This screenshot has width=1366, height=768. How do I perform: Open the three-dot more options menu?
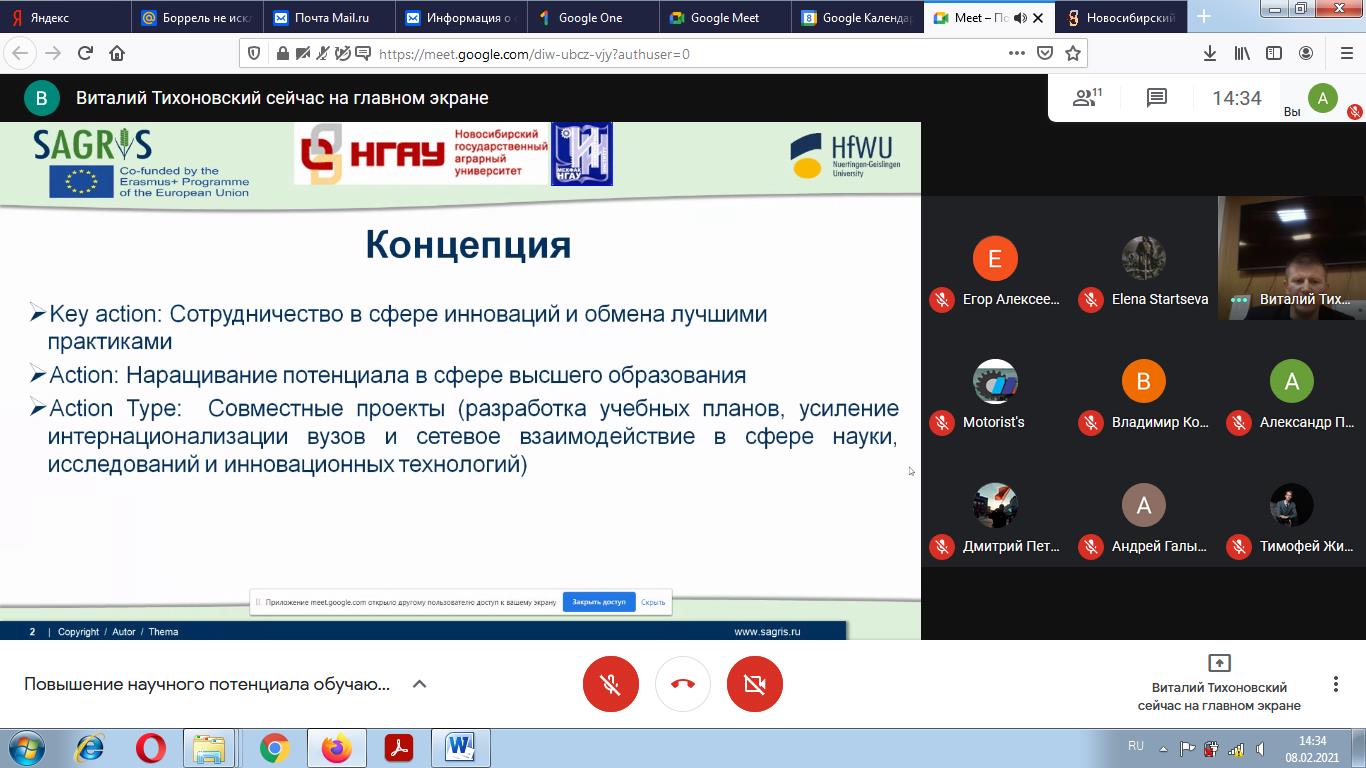tap(1335, 684)
